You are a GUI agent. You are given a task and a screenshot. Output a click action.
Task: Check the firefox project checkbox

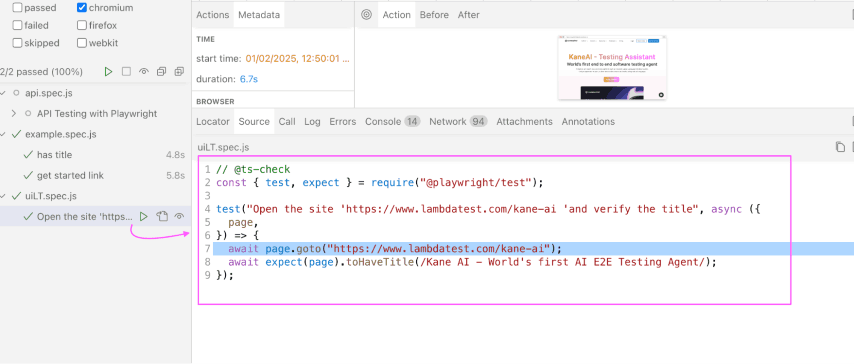click(82, 25)
